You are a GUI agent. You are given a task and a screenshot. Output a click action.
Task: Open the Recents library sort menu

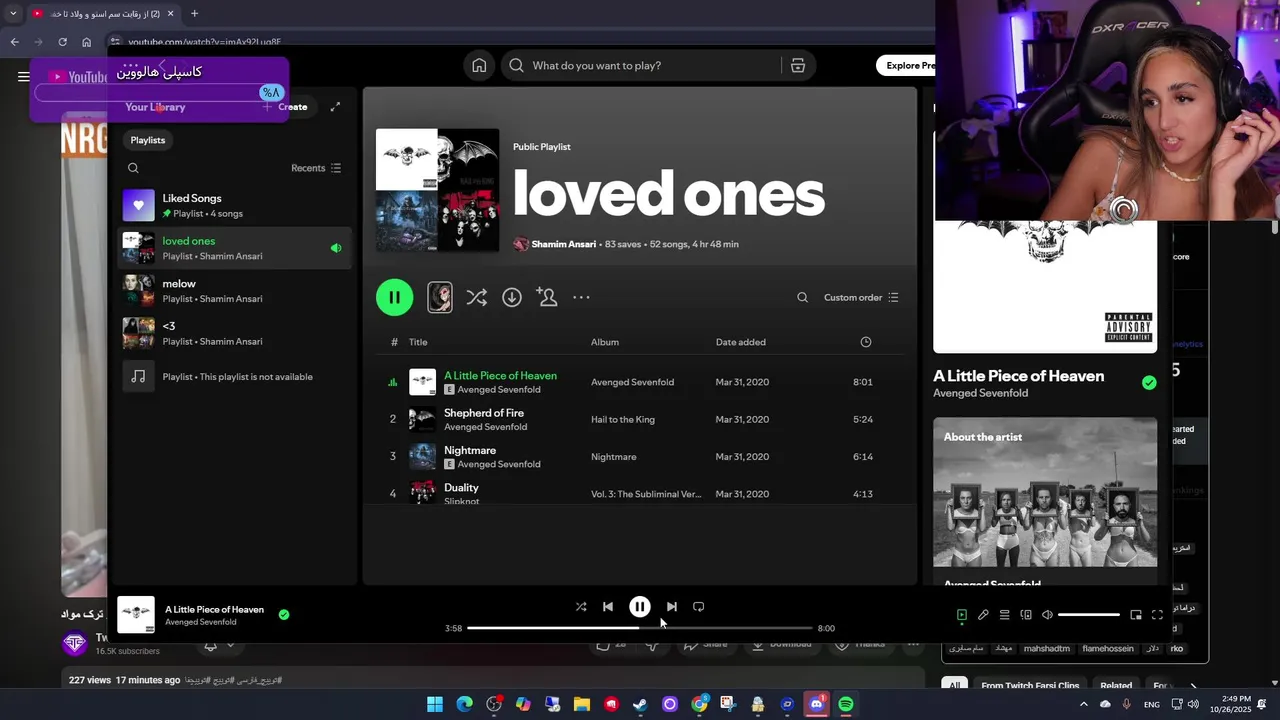(x=316, y=168)
